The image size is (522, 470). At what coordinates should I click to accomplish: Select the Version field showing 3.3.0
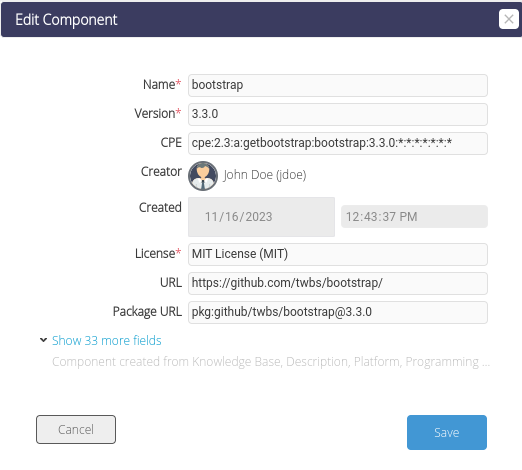(x=338, y=114)
